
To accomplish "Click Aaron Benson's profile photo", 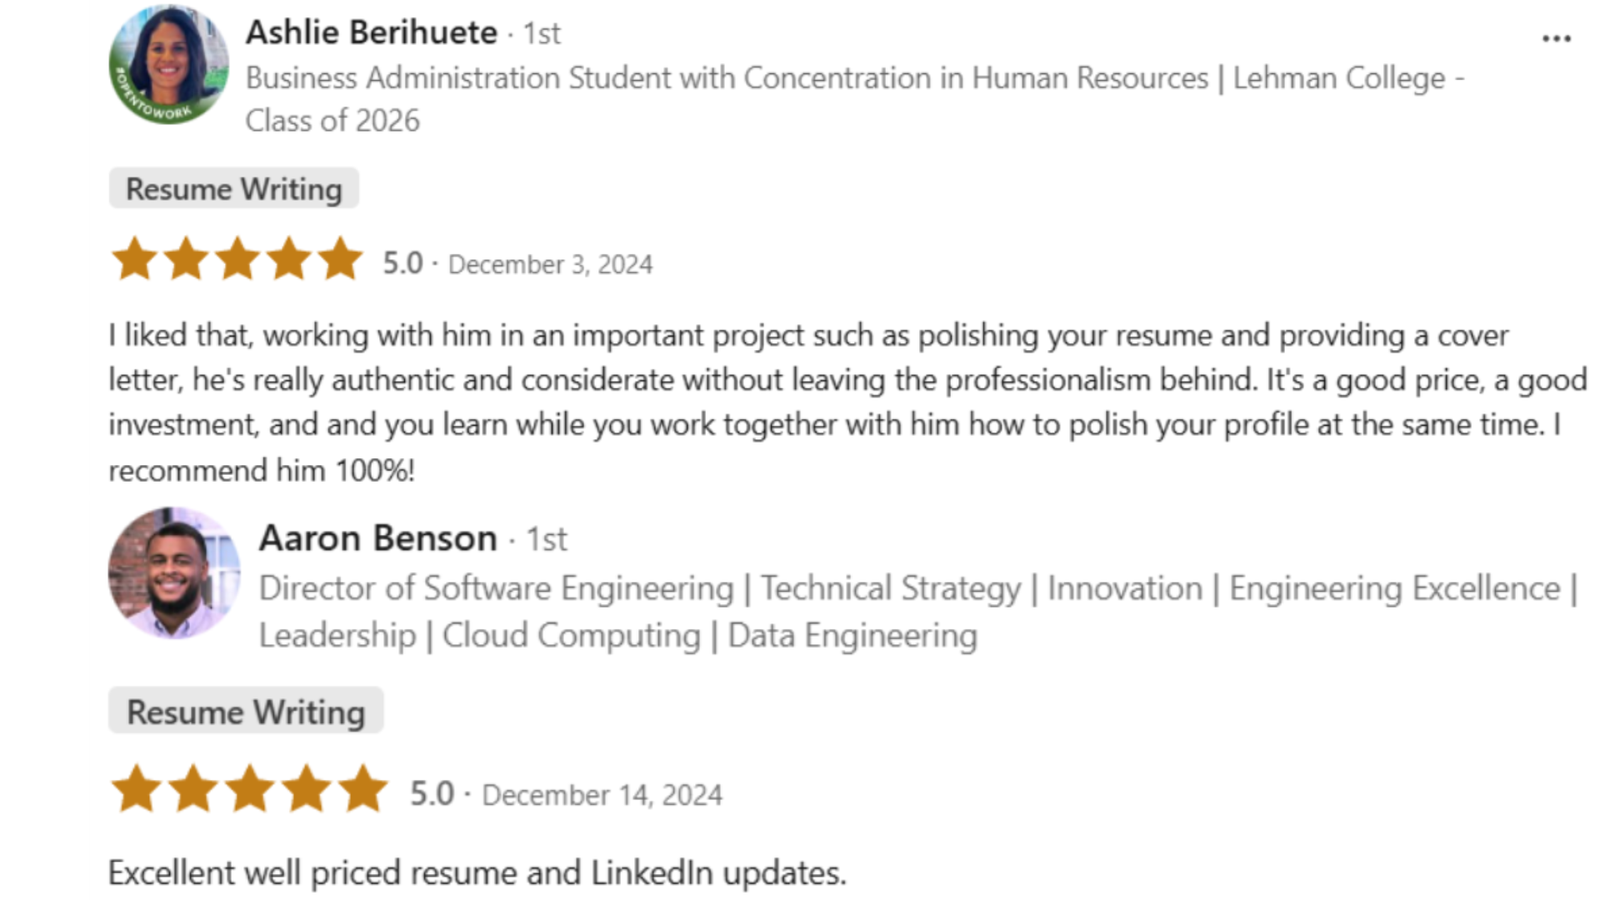I will tap(174, 573).
